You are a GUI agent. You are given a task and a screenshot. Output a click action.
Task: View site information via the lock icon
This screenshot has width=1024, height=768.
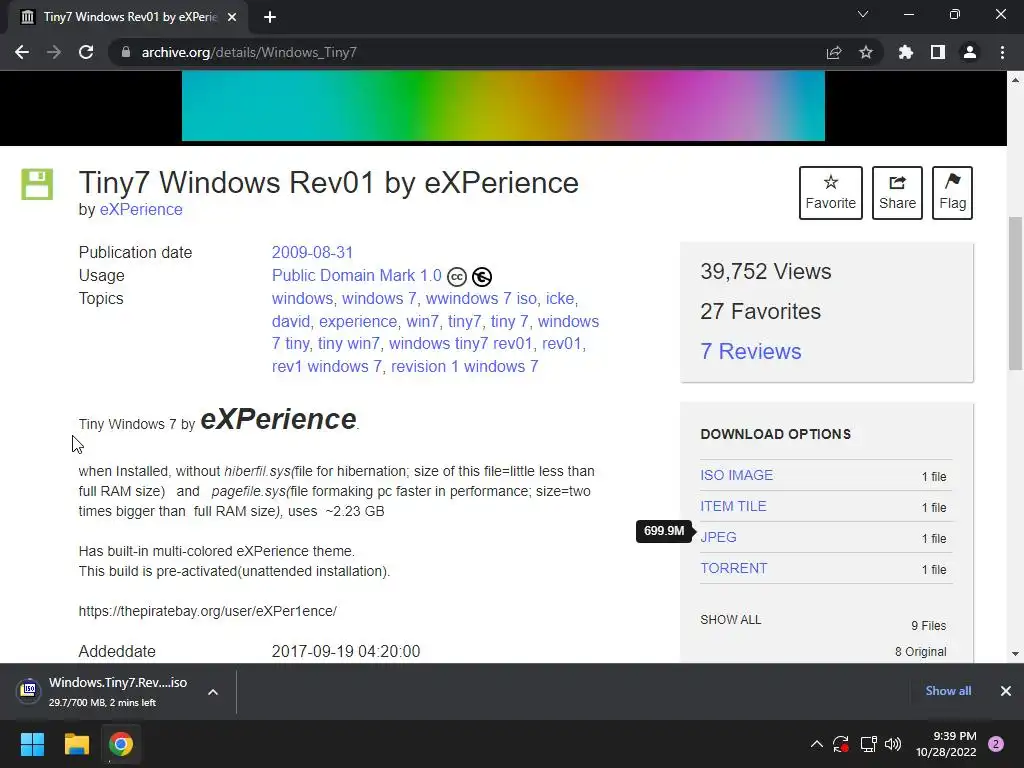coord(125,52)
